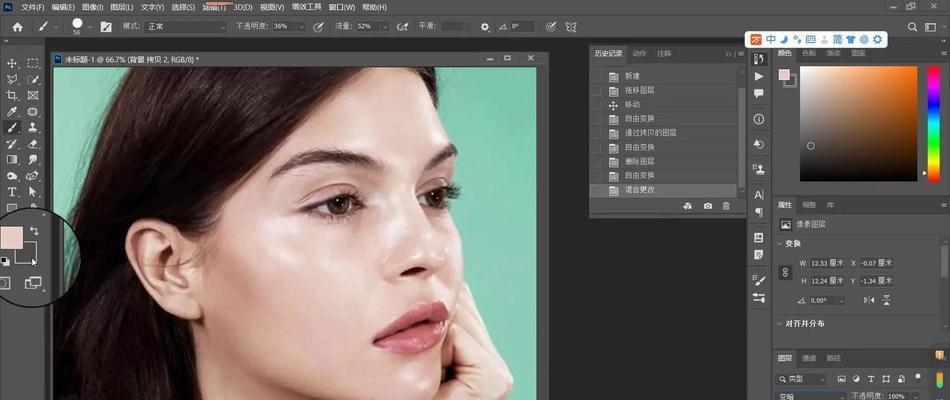Open Character panel icon in dock
This screenshot has height=400, width=950.
759,195
